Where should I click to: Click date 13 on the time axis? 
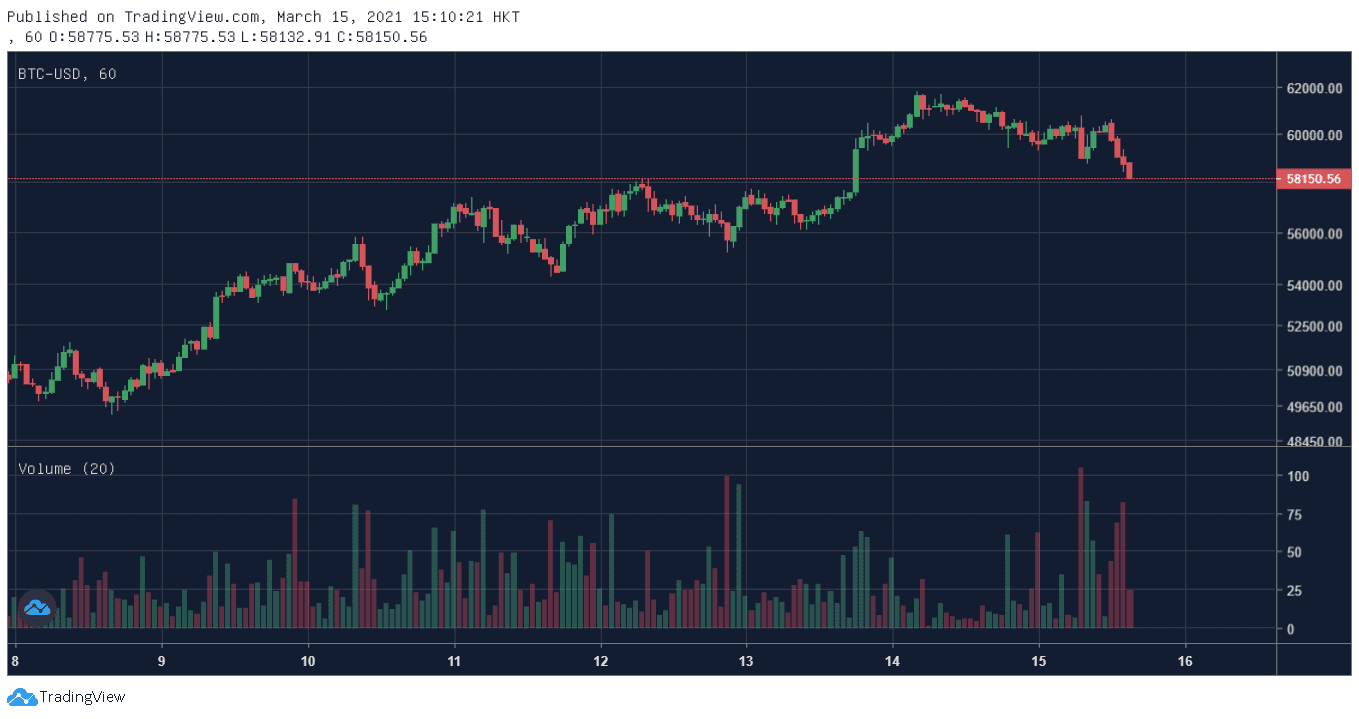(x=746, y=661)
